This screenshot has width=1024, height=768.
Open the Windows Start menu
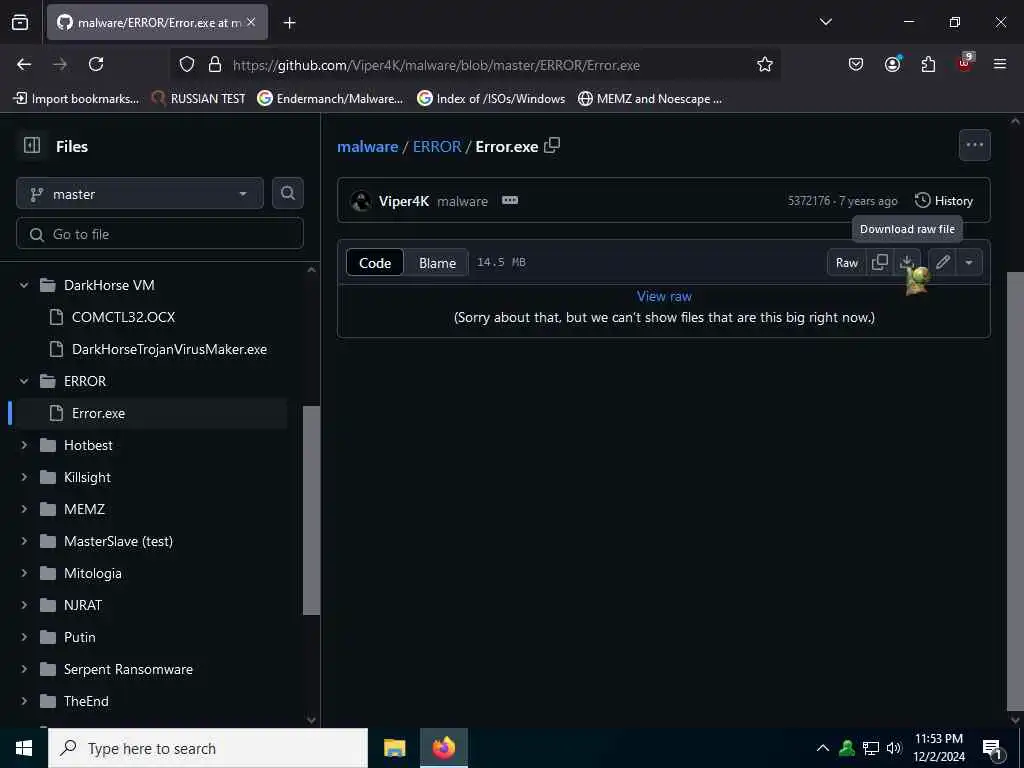(24, 748)
